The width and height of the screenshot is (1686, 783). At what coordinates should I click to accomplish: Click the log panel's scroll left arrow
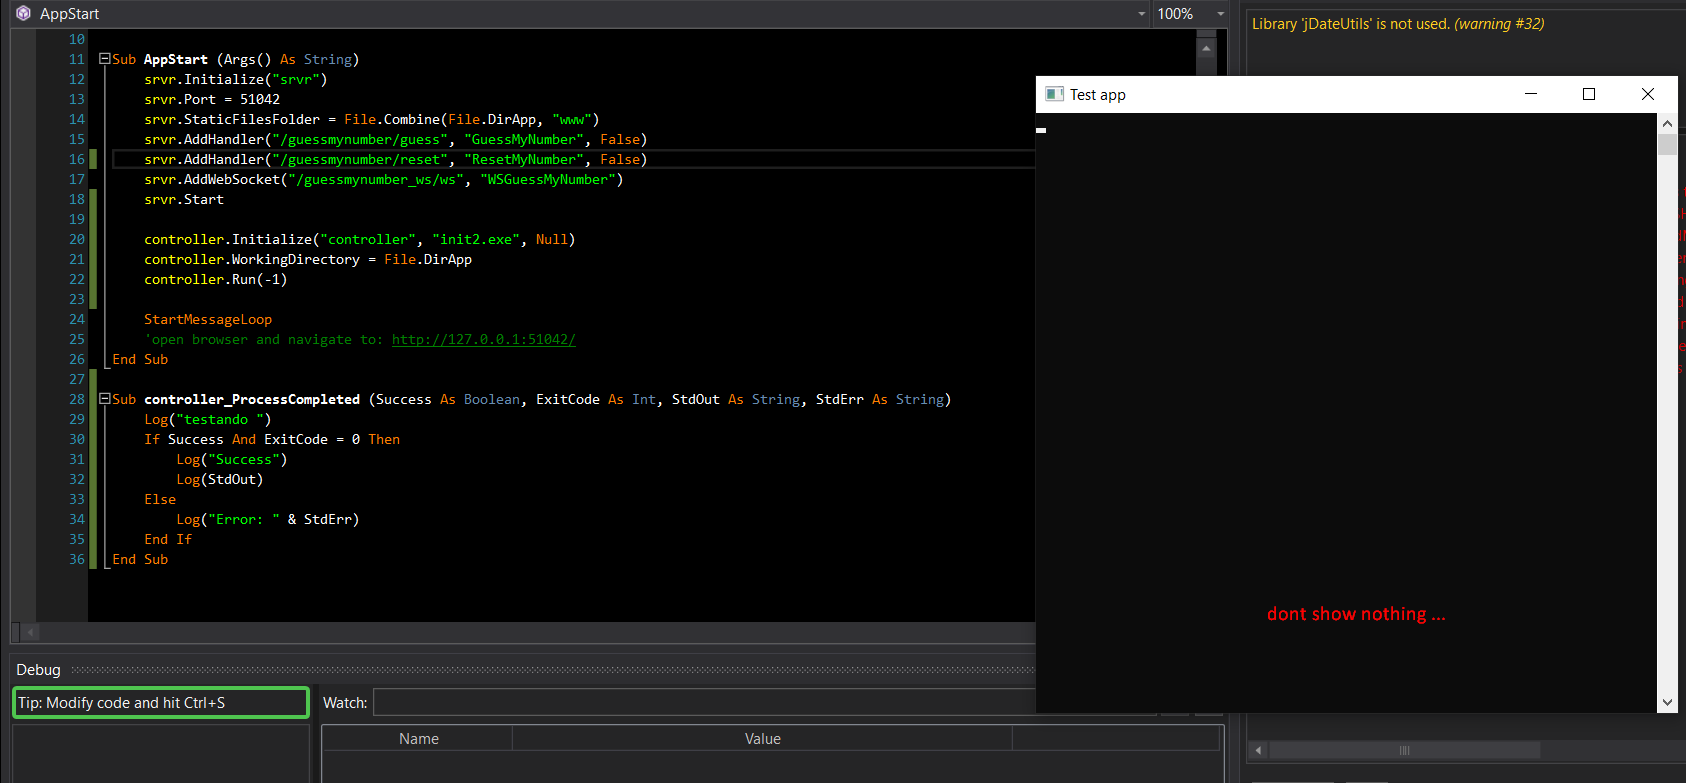pos(1259,750)
